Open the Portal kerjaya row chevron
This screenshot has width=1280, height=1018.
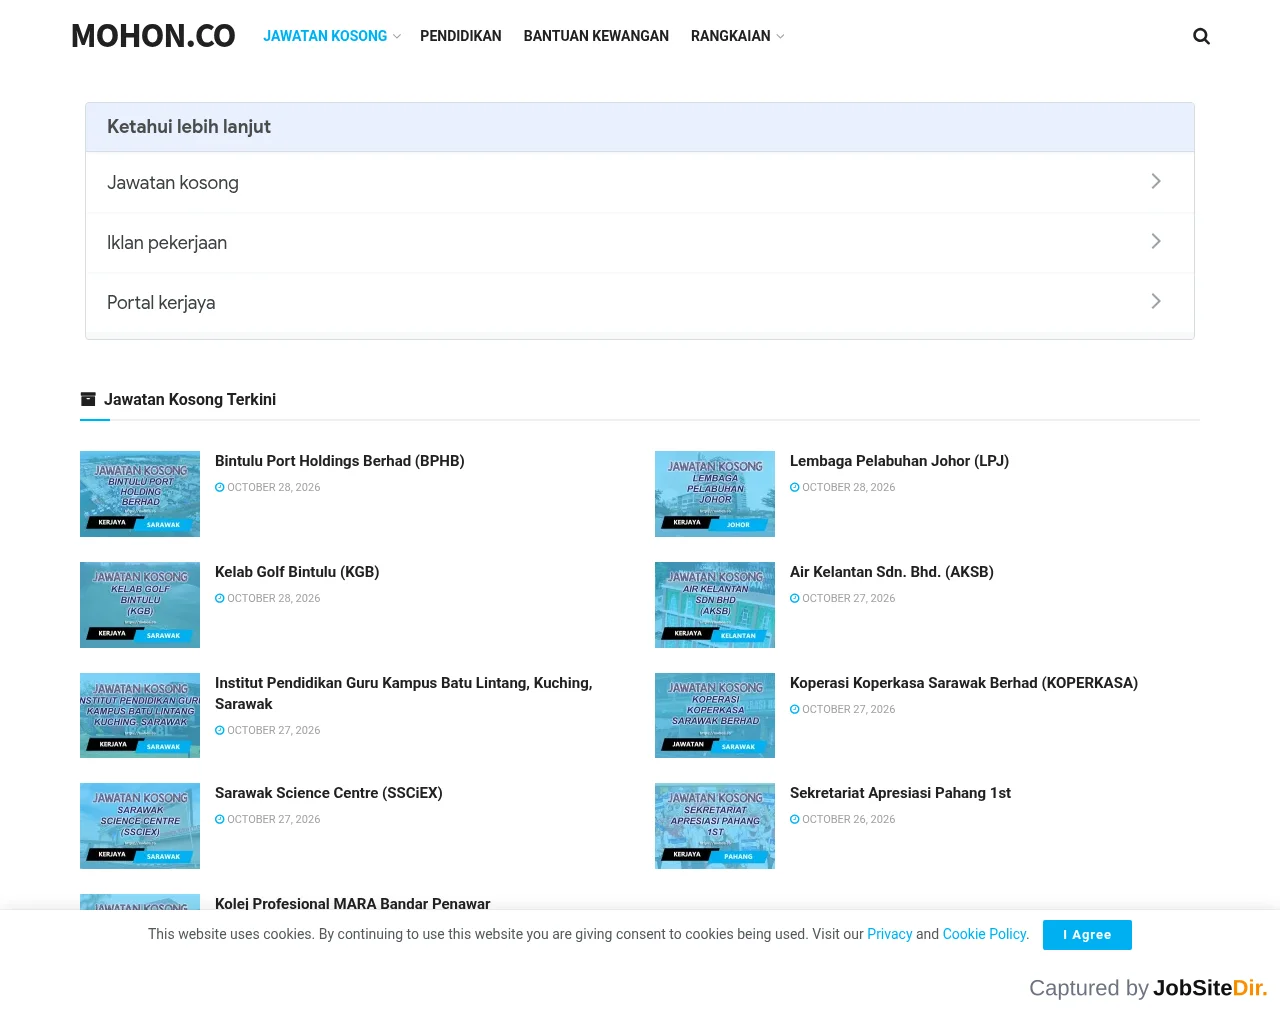click(1156, 301)
